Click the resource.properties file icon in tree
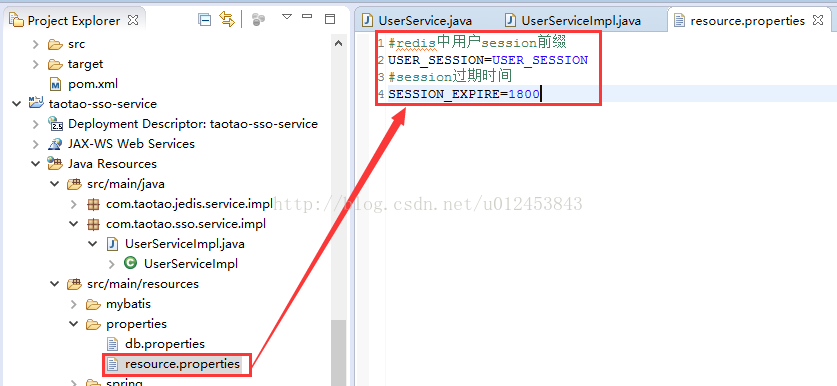 coord(112,364)
